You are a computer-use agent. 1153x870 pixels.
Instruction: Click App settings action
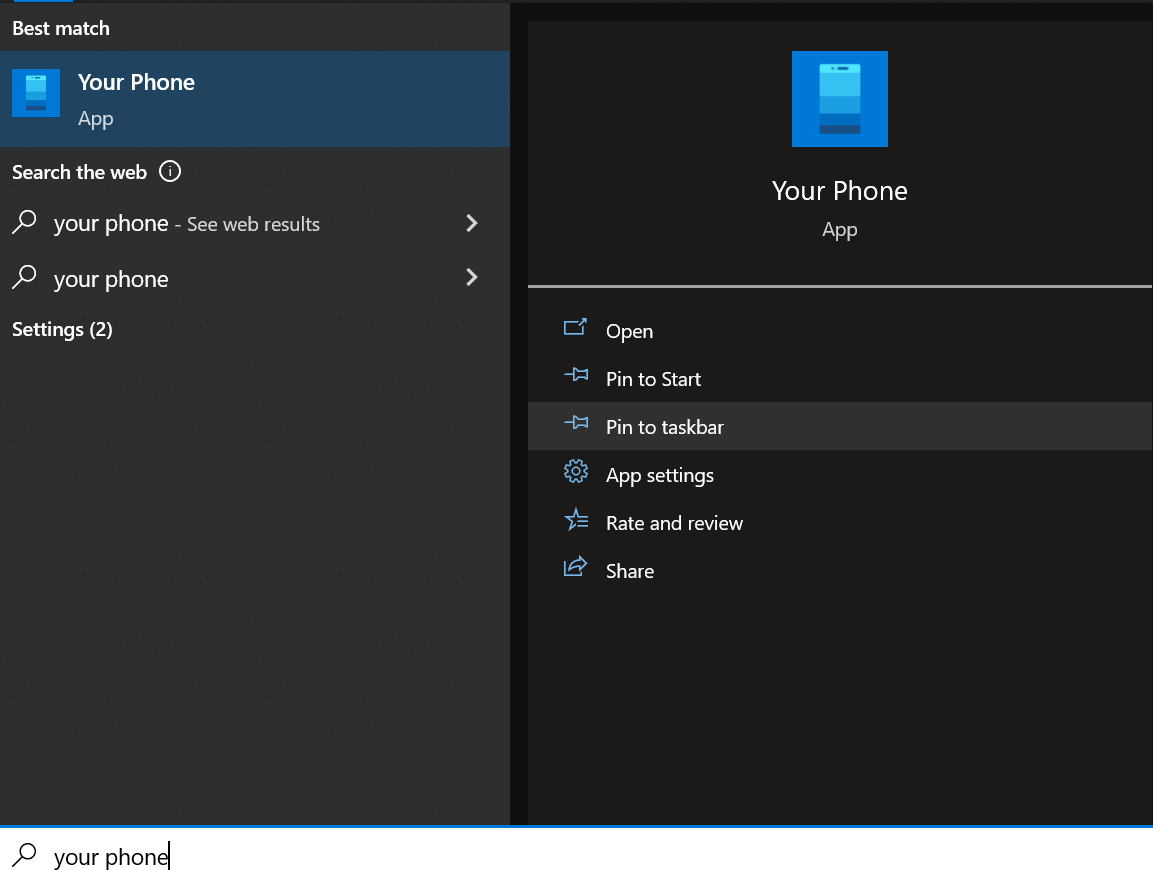(x=659, y=474)
